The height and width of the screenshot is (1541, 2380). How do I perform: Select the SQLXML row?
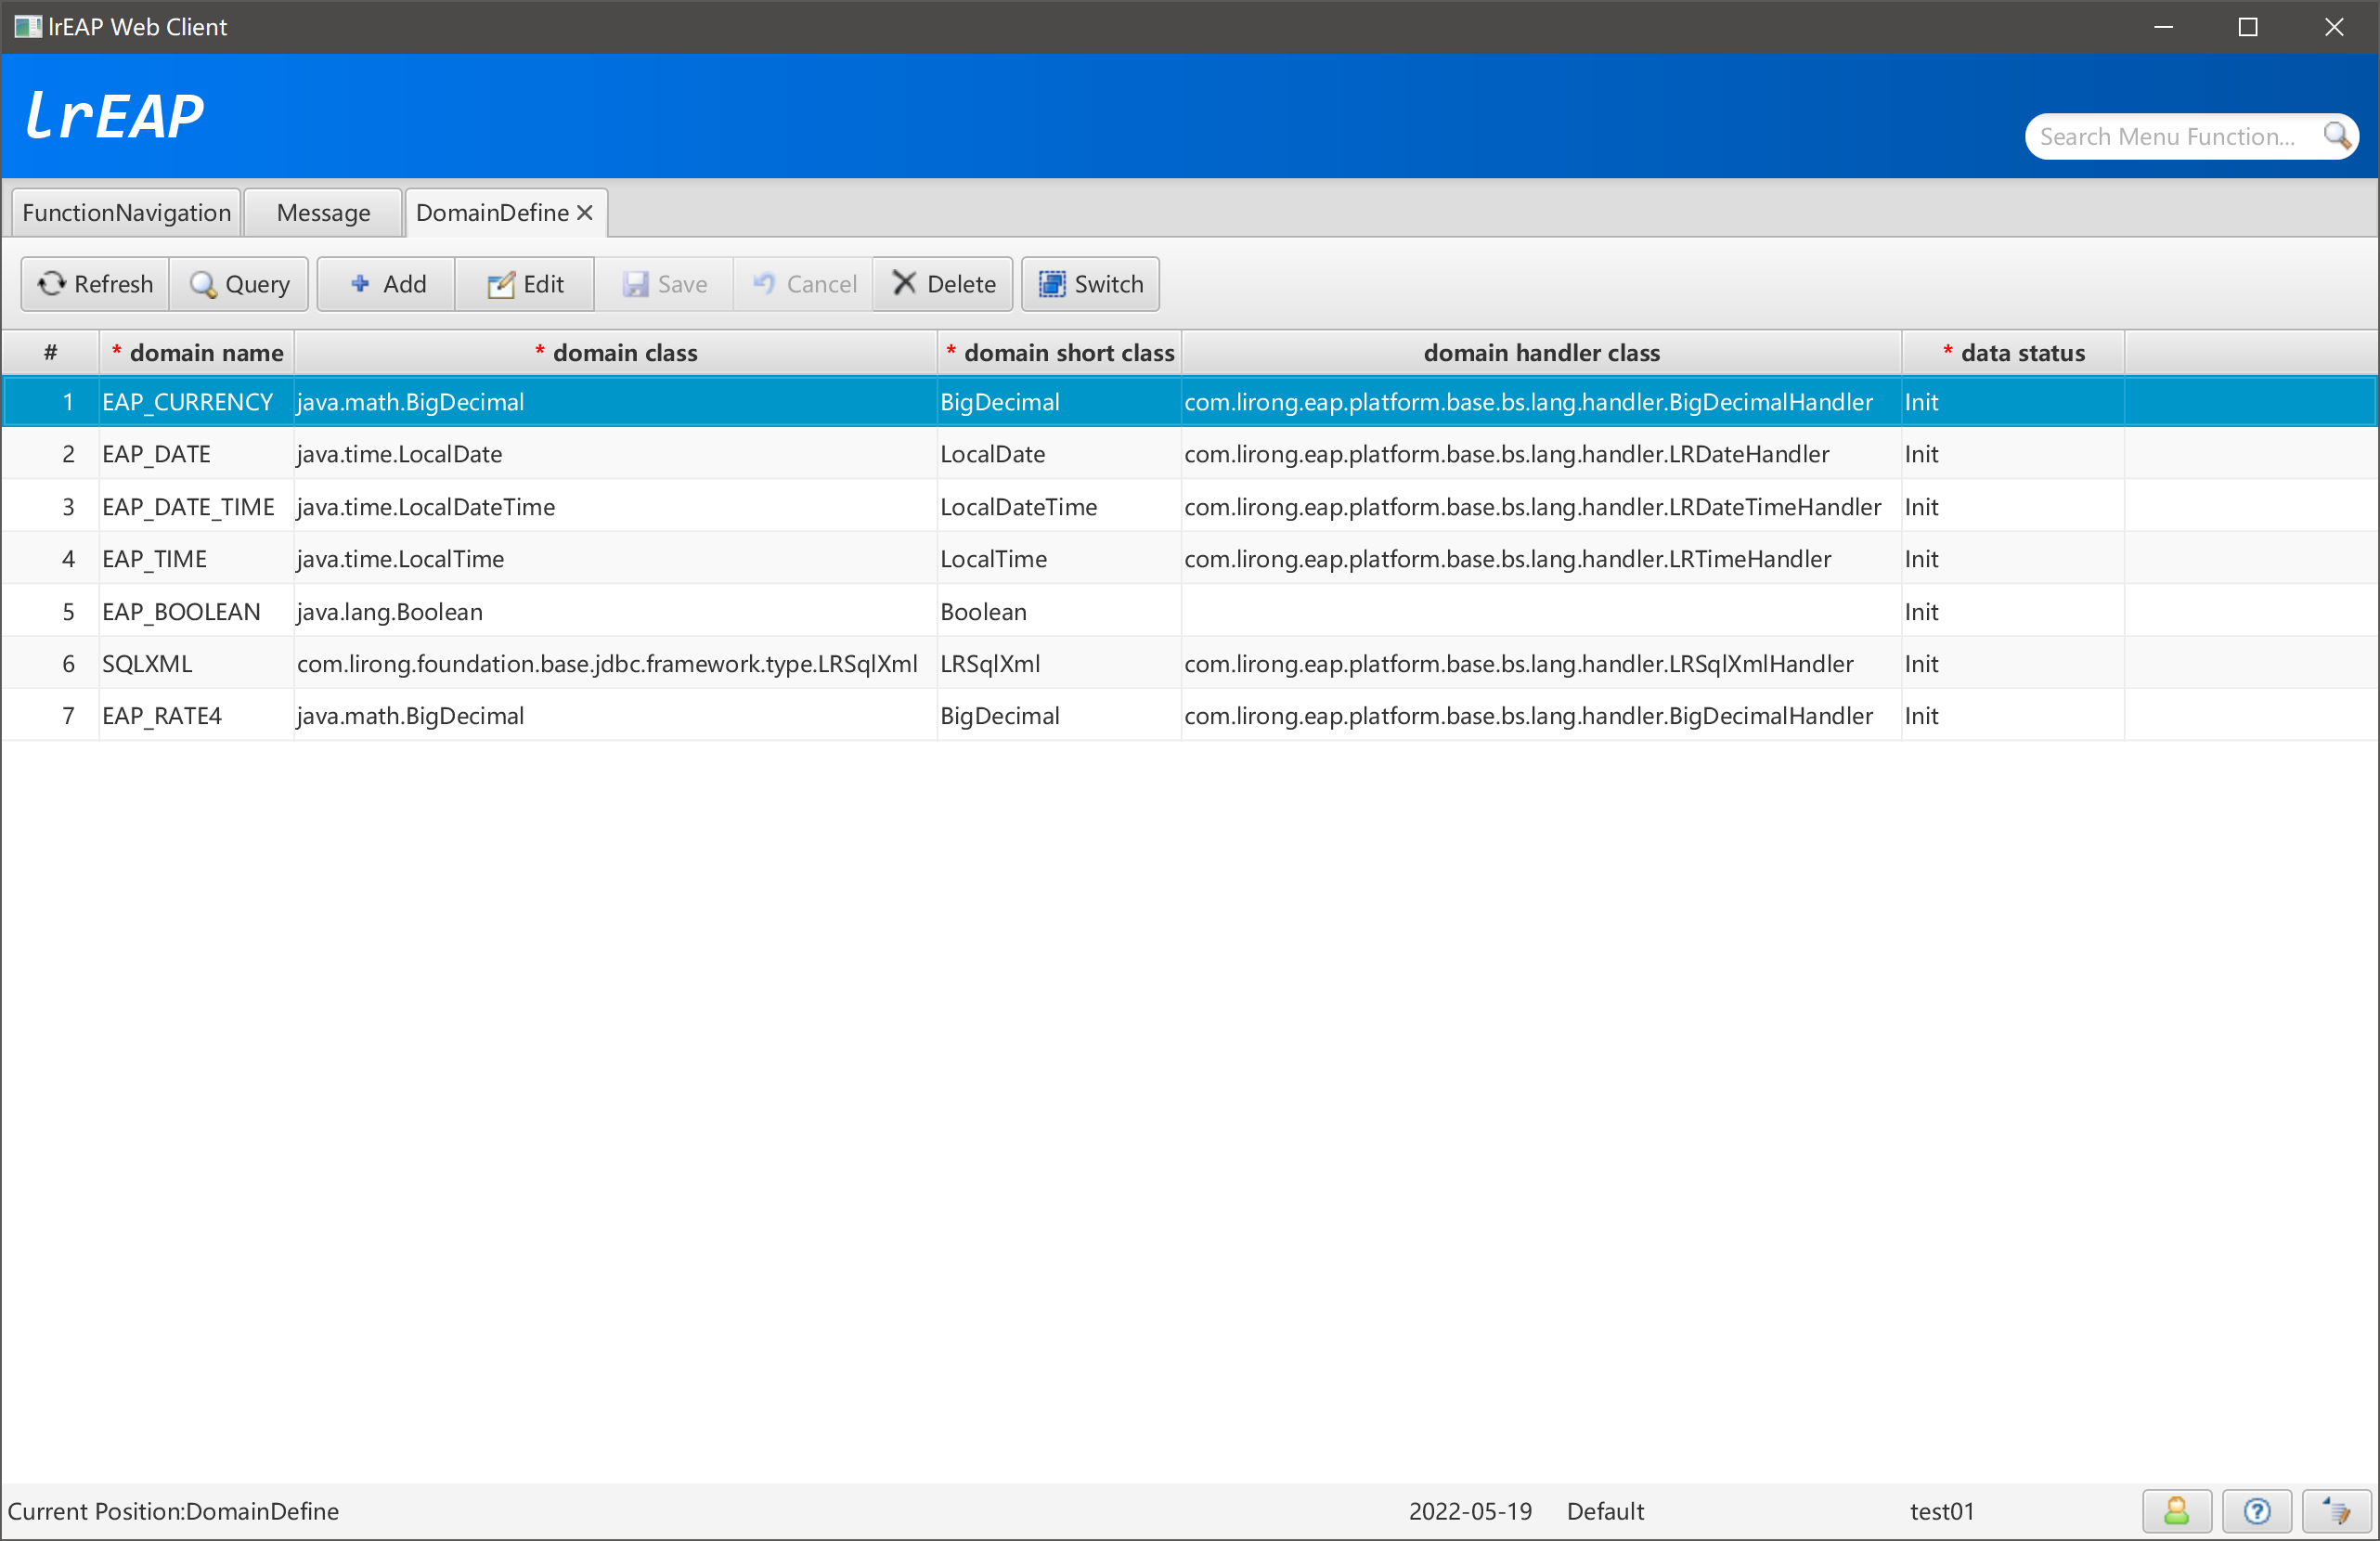tap(1190, 664)
